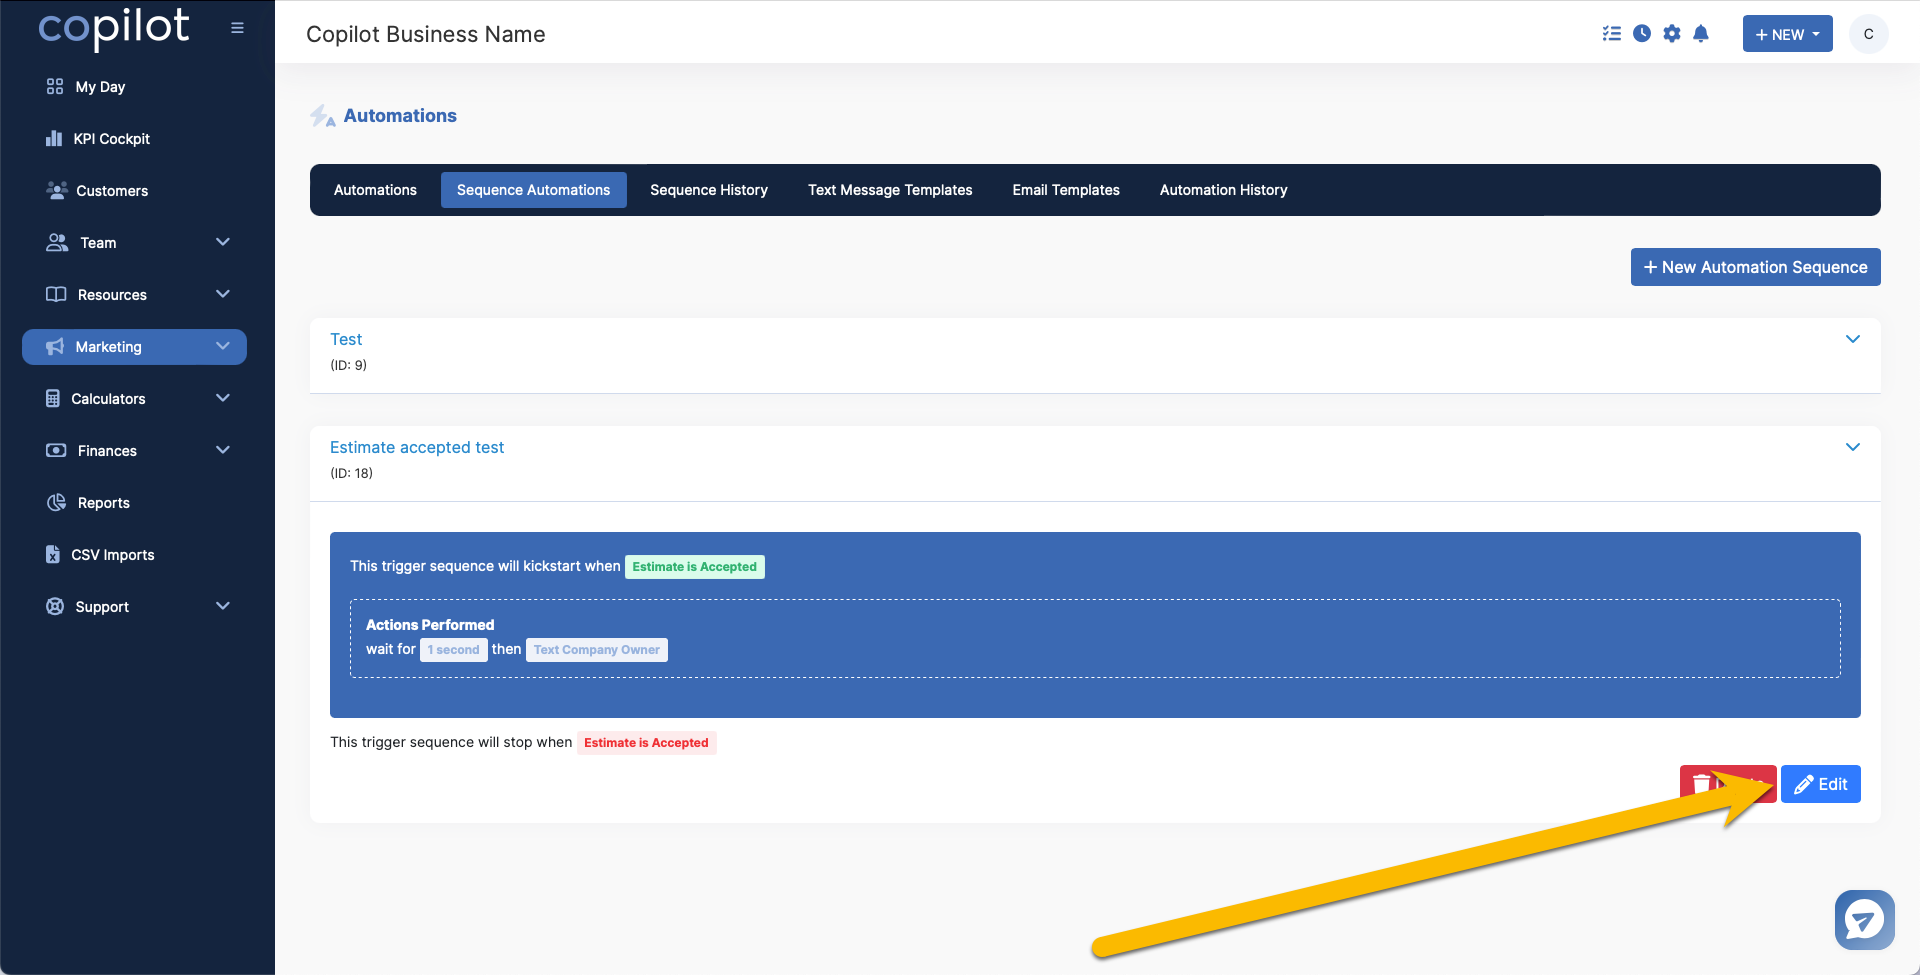Screen dimensions: 1920x975
Task: Open Estimate accepted test link
Action: click(417, 447)
